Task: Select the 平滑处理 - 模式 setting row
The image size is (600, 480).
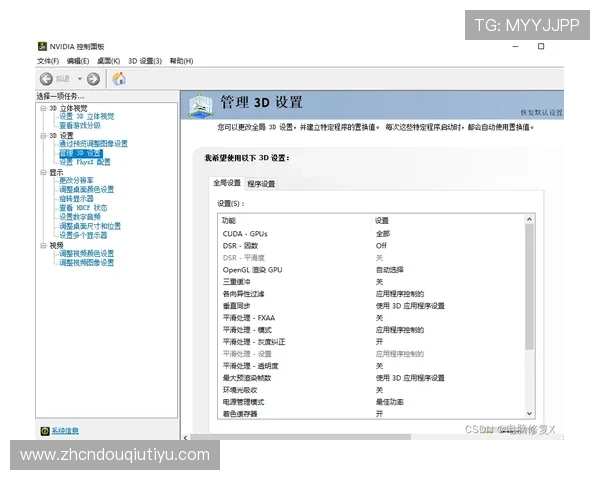Action: [x=371, y=330]
